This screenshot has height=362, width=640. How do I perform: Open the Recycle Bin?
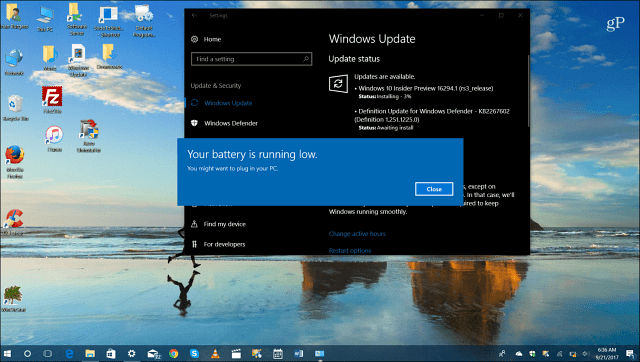click(x=16, y=108)
